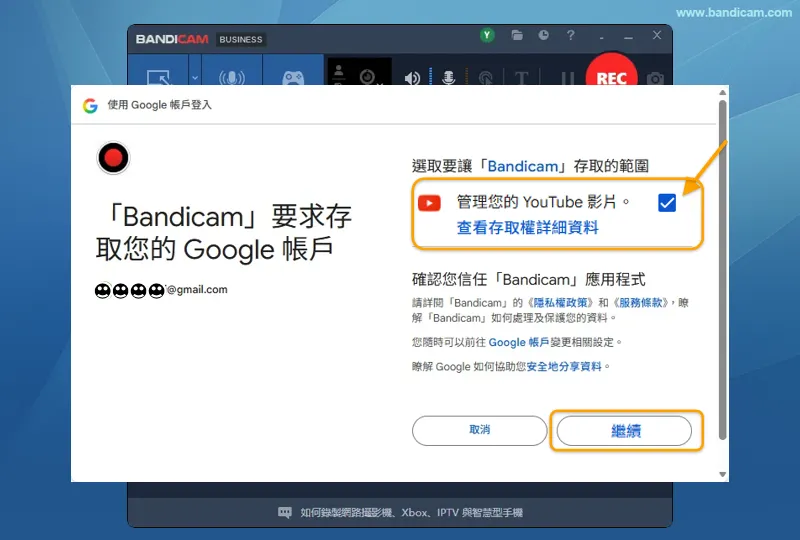Click the camera screenshot icon in Bandicam
Image resolution: width=800 pixels, height=540 pixels.
(x=656, y=78)
